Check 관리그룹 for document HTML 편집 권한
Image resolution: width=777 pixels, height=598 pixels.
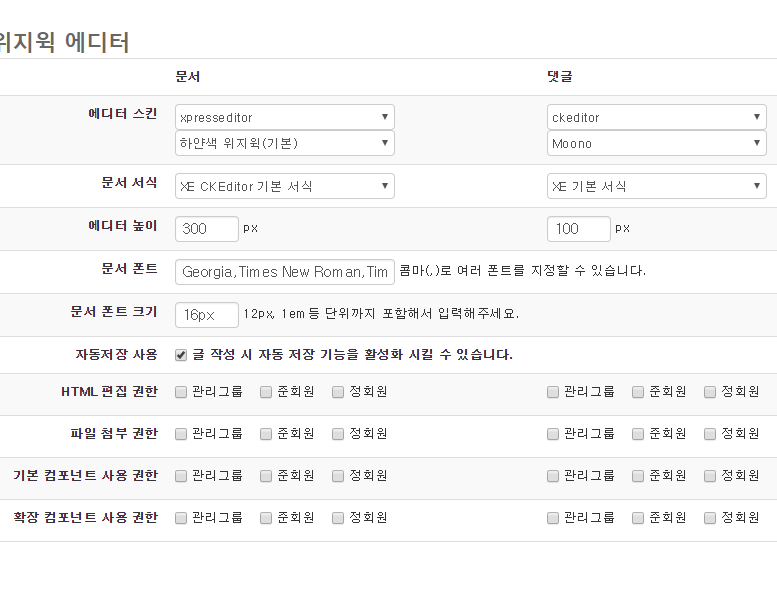tap(181, 392)
